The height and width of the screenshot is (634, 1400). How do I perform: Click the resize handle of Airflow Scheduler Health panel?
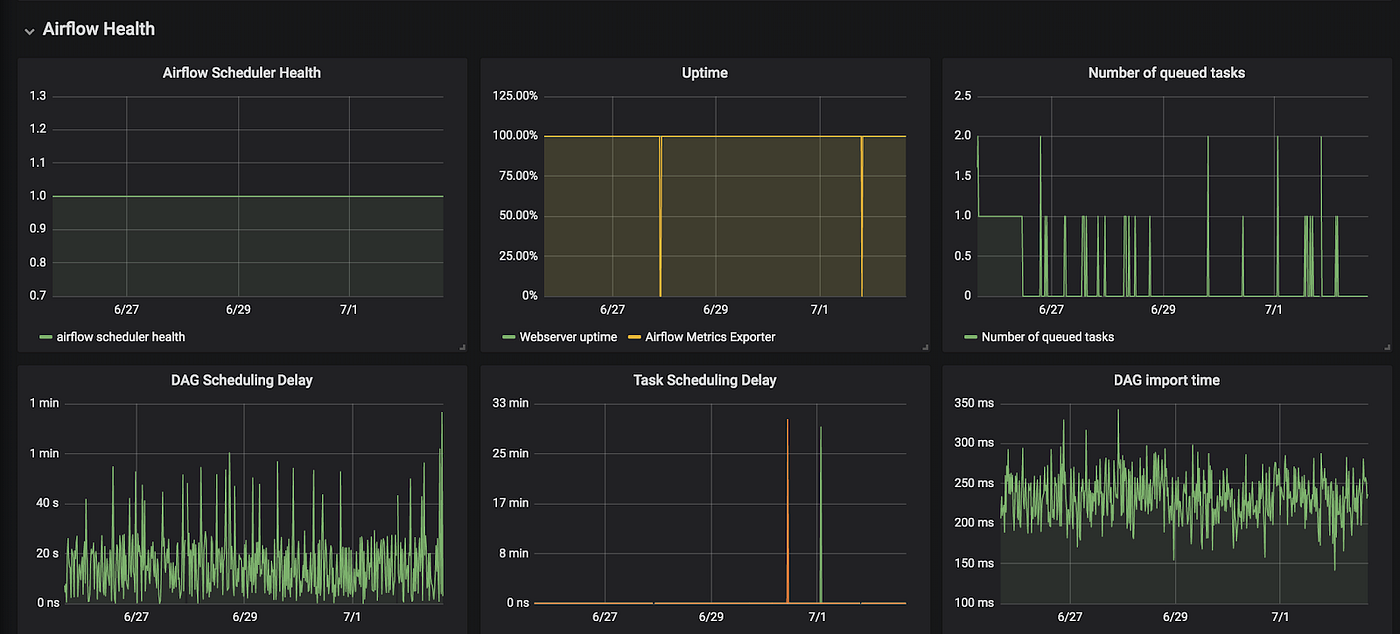pos(462,347)
